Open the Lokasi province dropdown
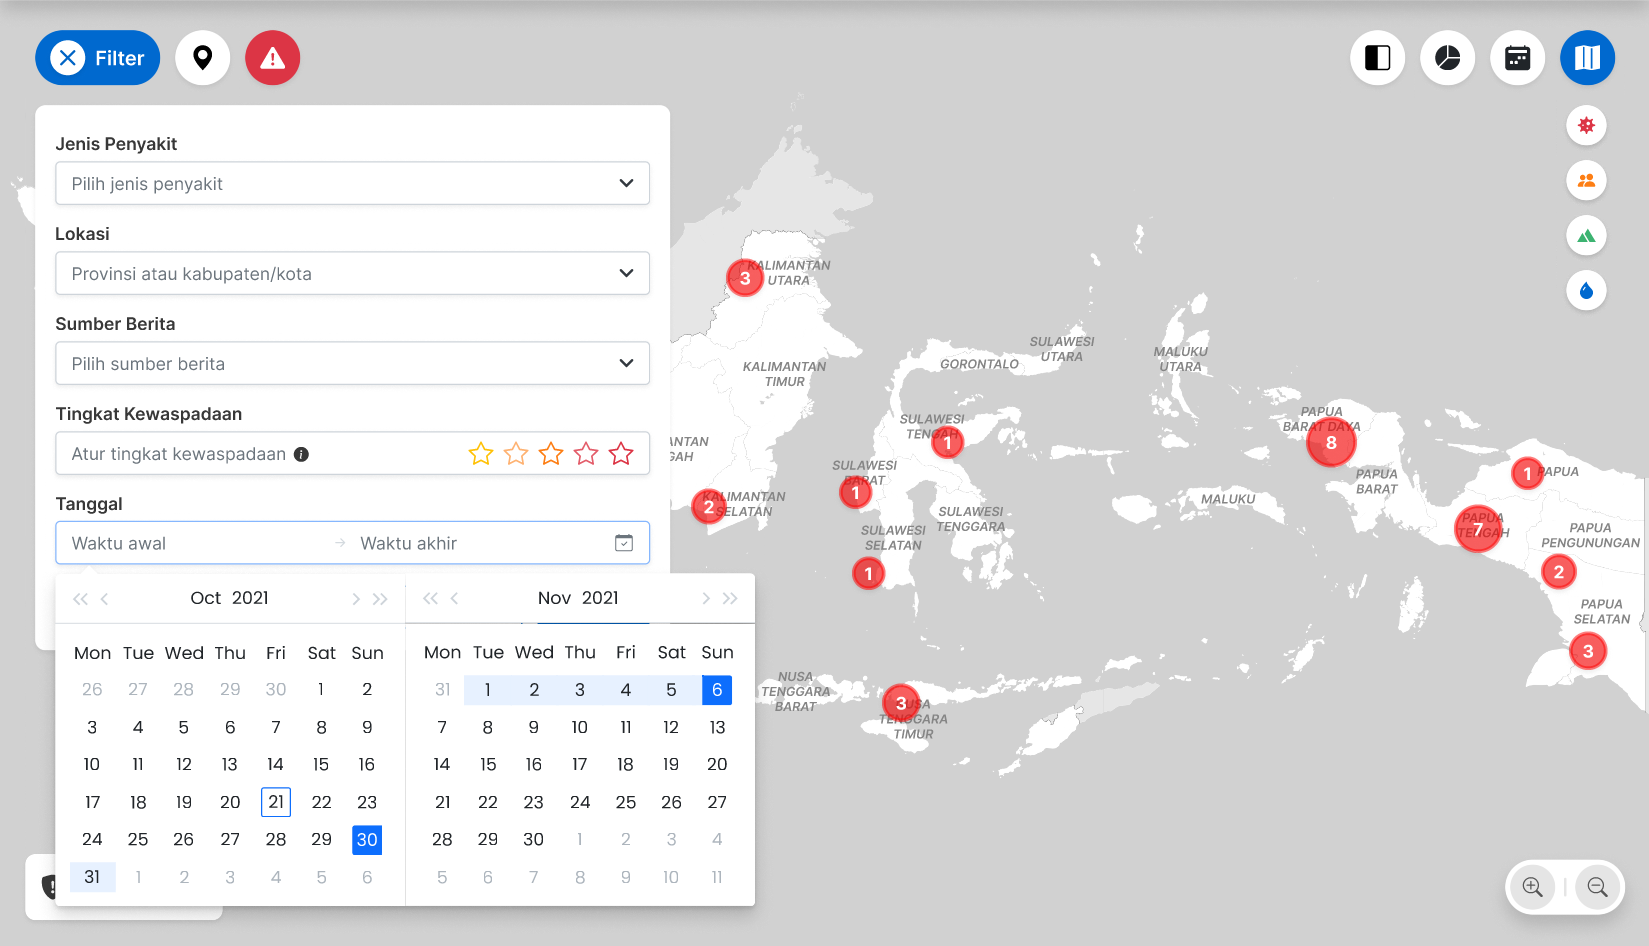Image resolution: width=1649 pixels, height=946 pixels. (x=352, y=273)
